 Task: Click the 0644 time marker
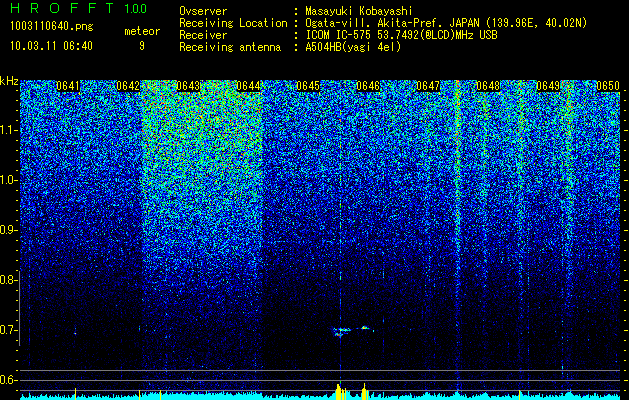pos(248,86)
